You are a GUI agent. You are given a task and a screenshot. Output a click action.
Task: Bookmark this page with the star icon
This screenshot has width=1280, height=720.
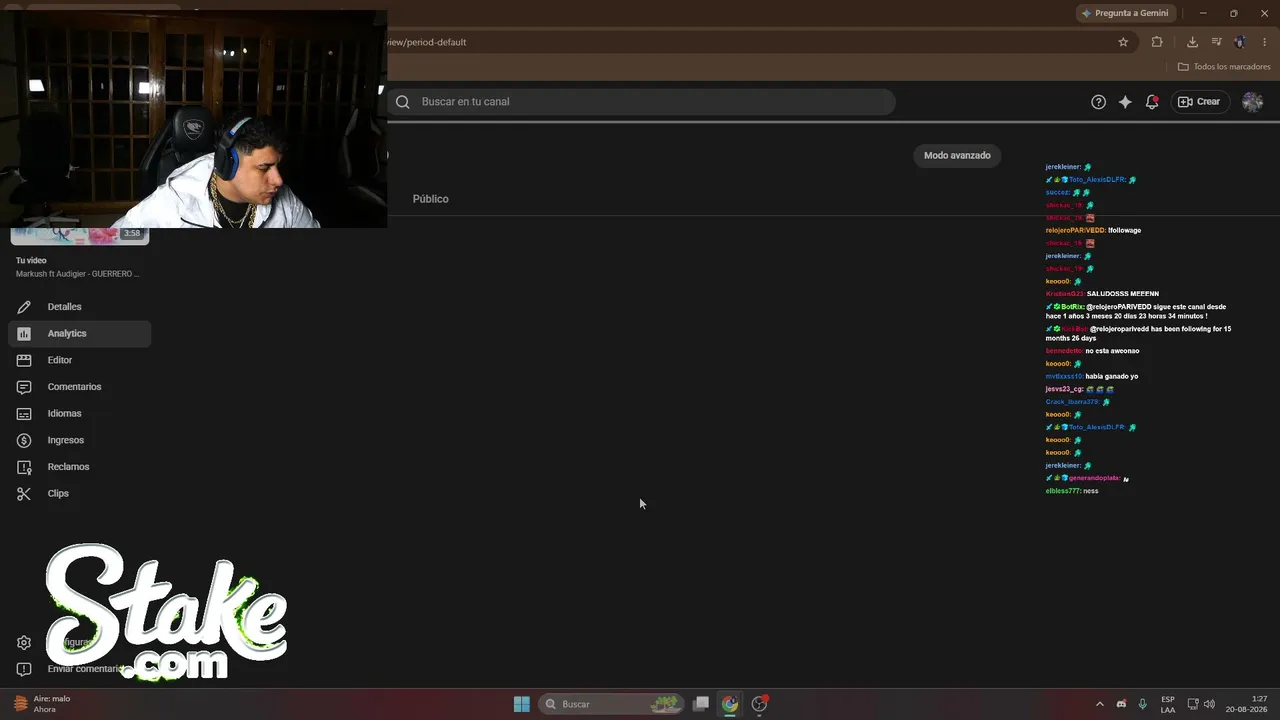click(x=1123, y=42)
